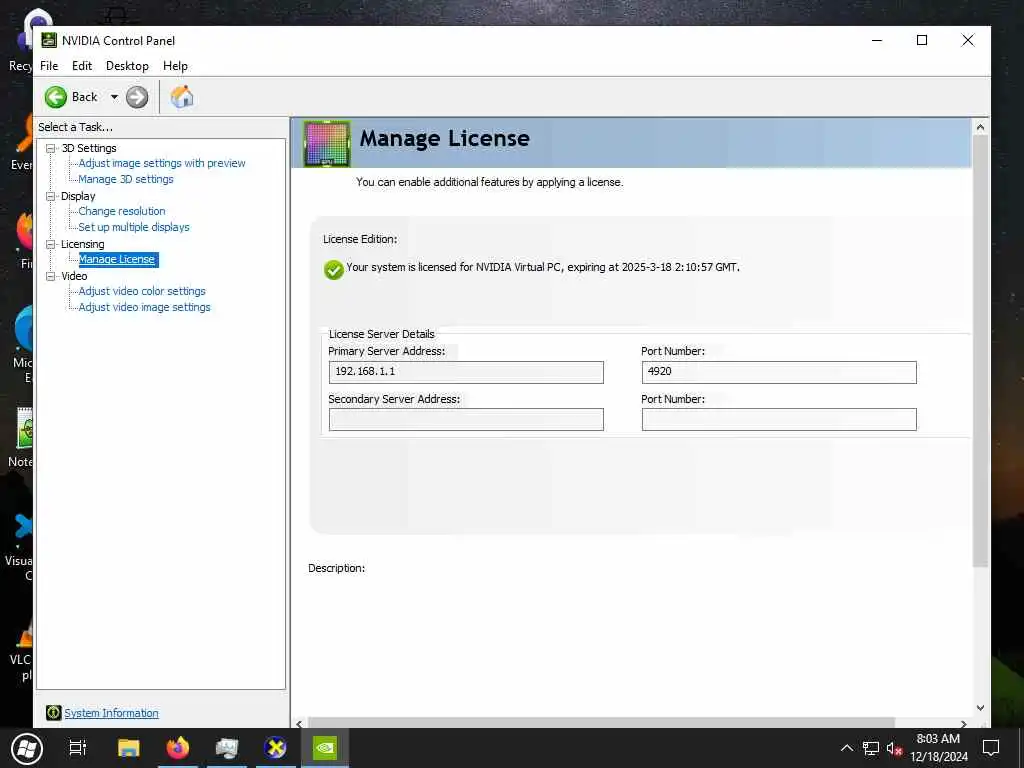Open the File menu
The height and width of the screenshot is (768, 1024).
tap(49, 66)
